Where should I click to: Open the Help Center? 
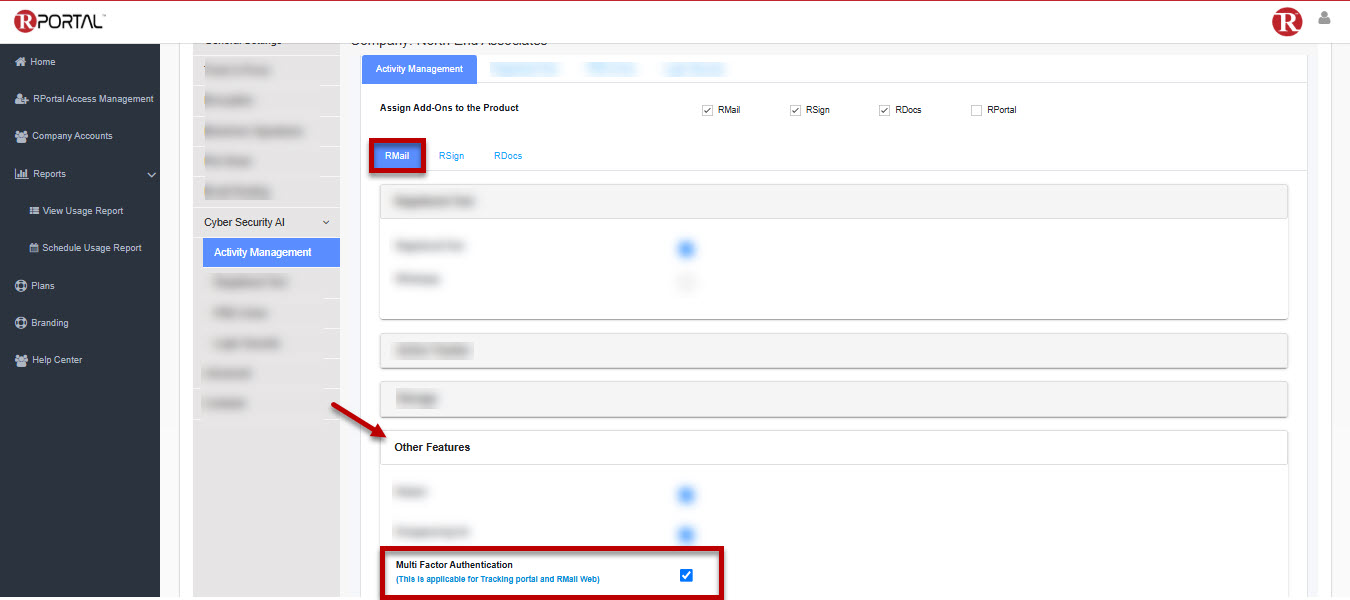click(57, 360)
